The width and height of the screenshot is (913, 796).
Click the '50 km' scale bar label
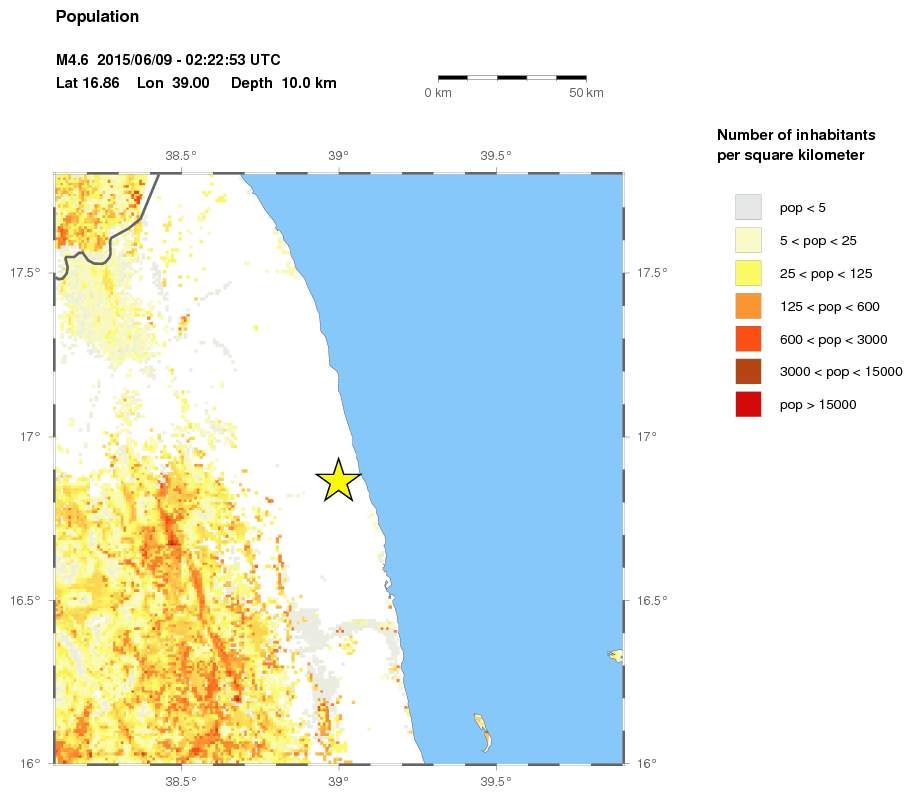coord(586,94)
